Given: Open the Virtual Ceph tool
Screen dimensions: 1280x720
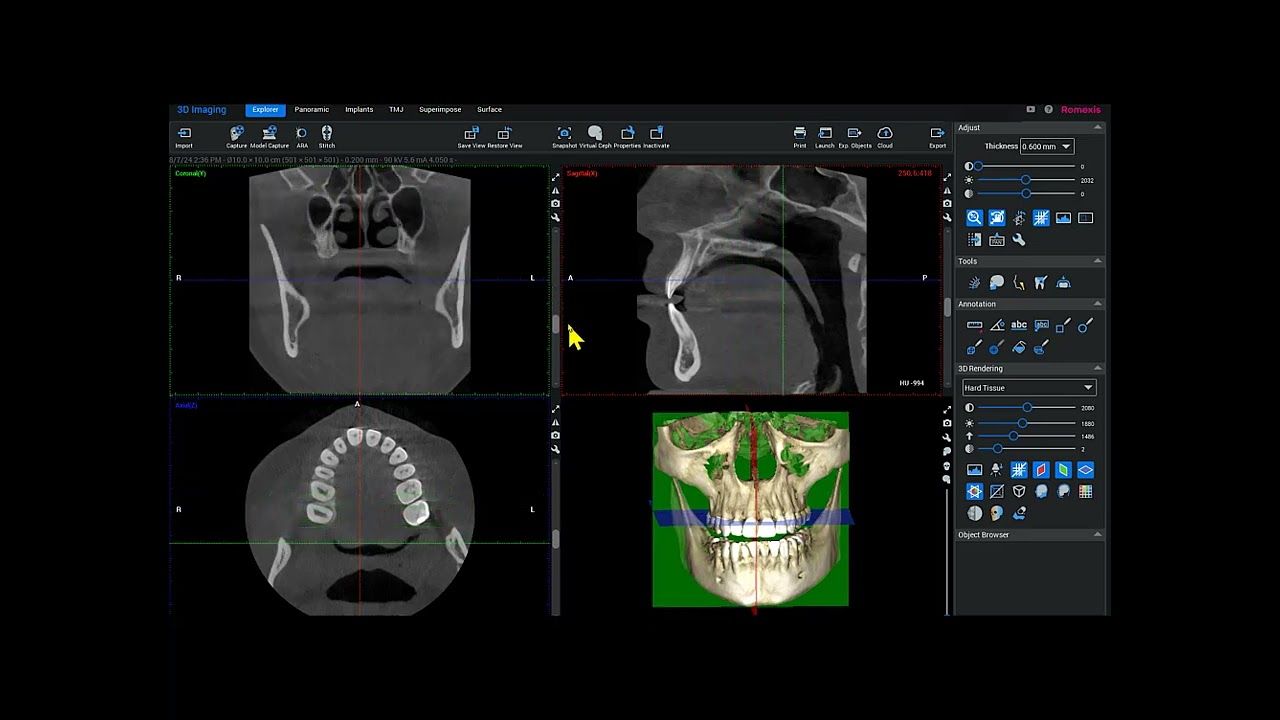Looking at the screenshot, I should [x=595, y=134].
